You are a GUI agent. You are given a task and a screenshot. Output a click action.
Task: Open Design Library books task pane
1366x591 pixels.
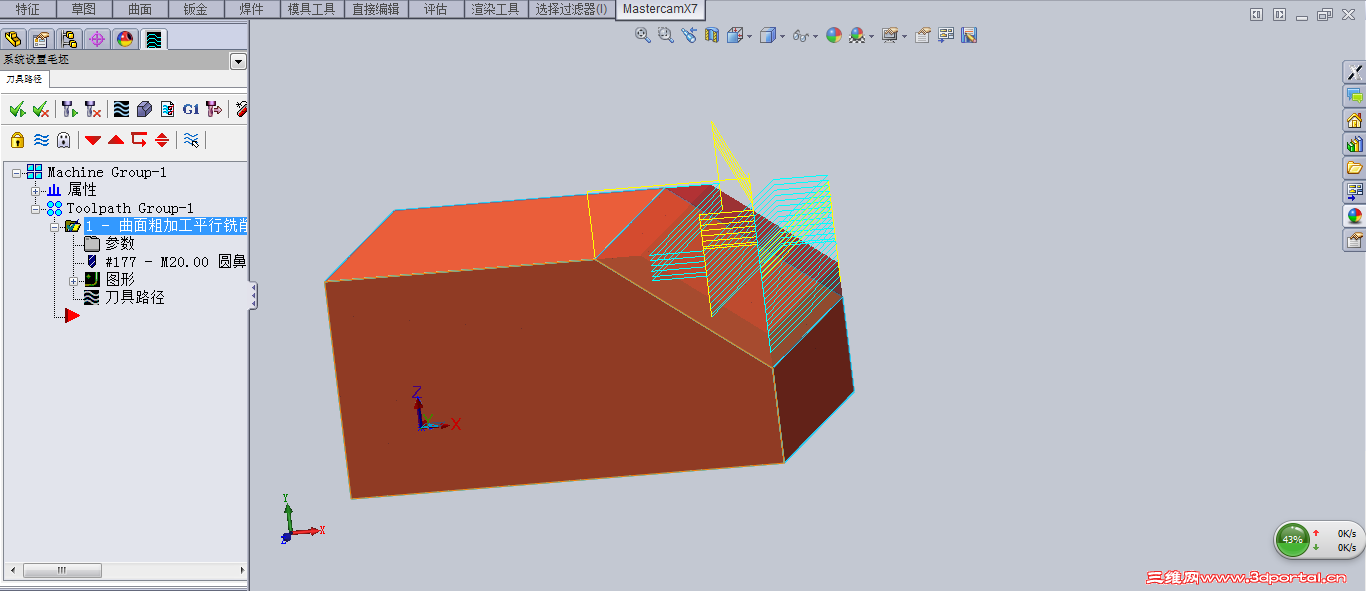click(1355, 144)
